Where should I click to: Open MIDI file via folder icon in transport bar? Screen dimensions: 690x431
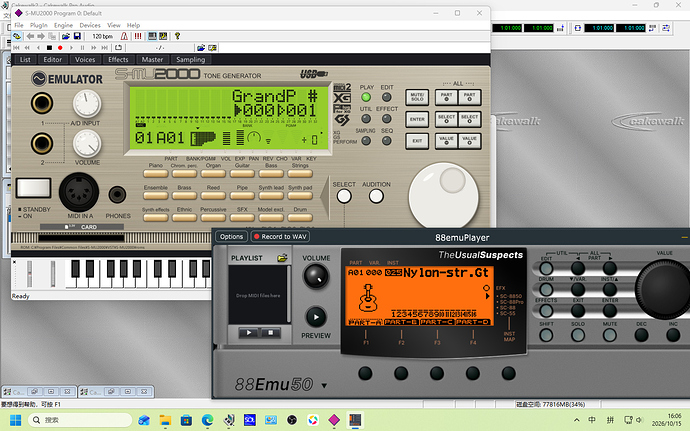tap(201, 48)
